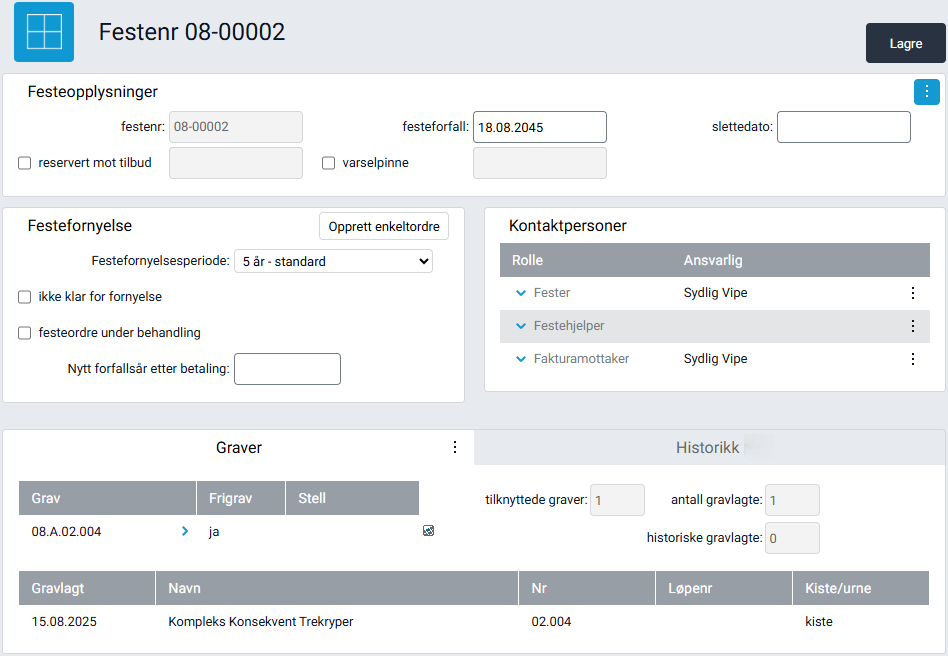Select the Graver tab
The image size is (948, 656).
pyautogui.click(x=239, y=448)
